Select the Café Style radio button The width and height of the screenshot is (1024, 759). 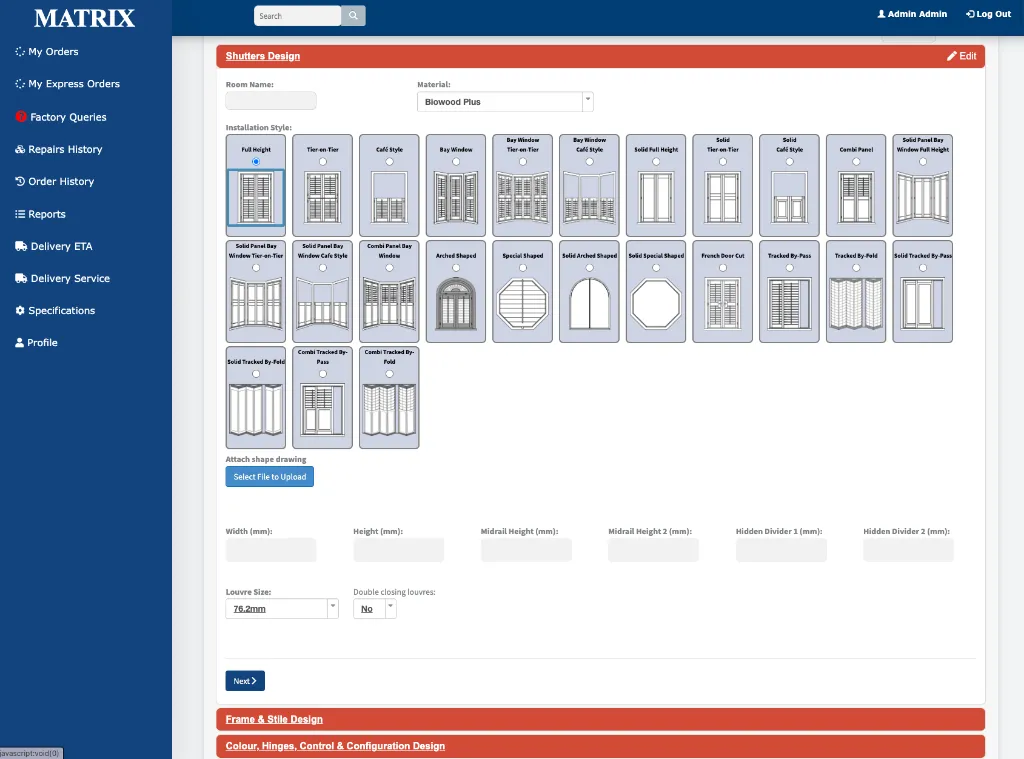(x=389, y=161)
